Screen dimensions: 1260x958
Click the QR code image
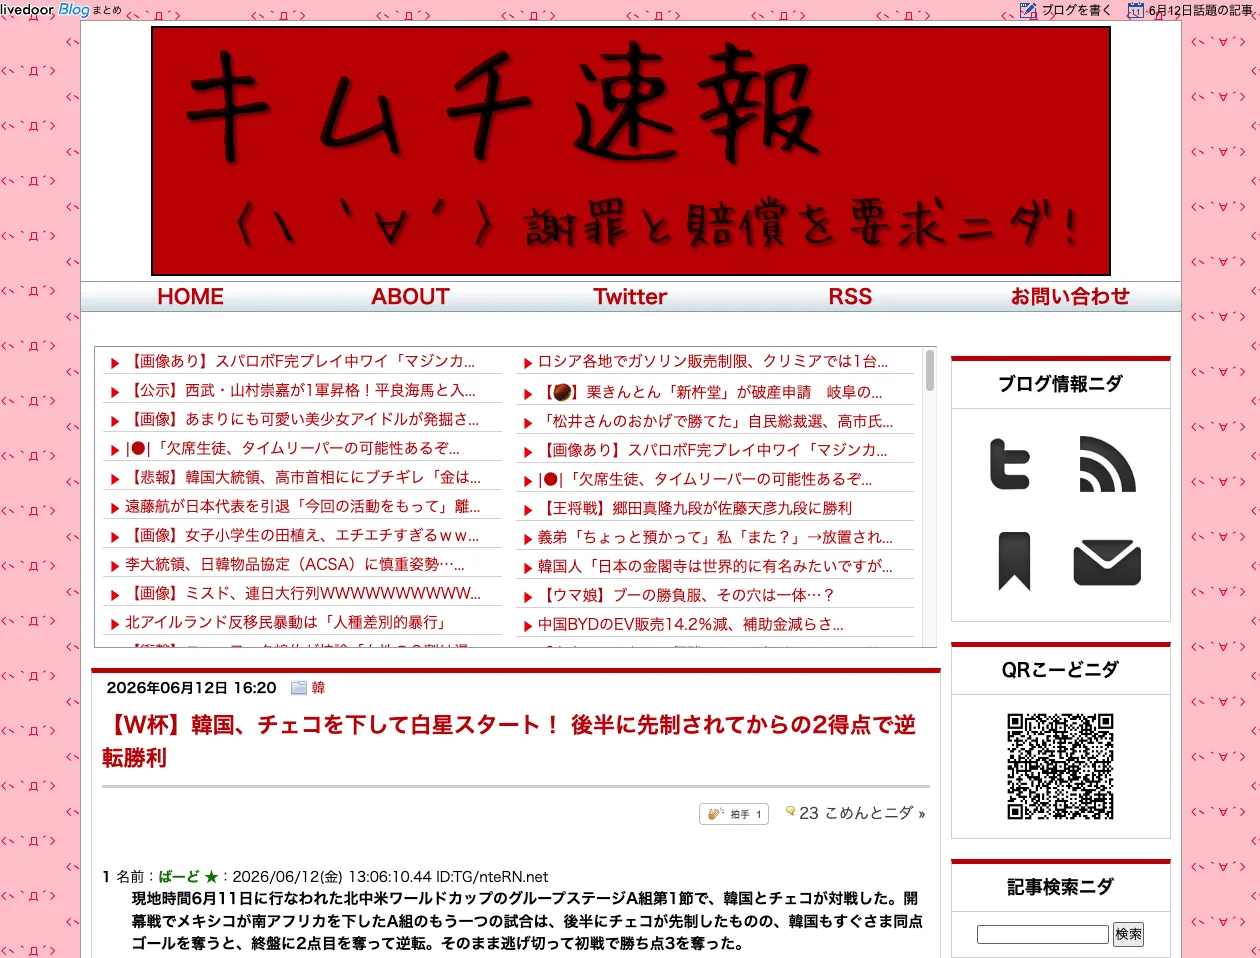pyautogui.click(x=1060, y=767)
